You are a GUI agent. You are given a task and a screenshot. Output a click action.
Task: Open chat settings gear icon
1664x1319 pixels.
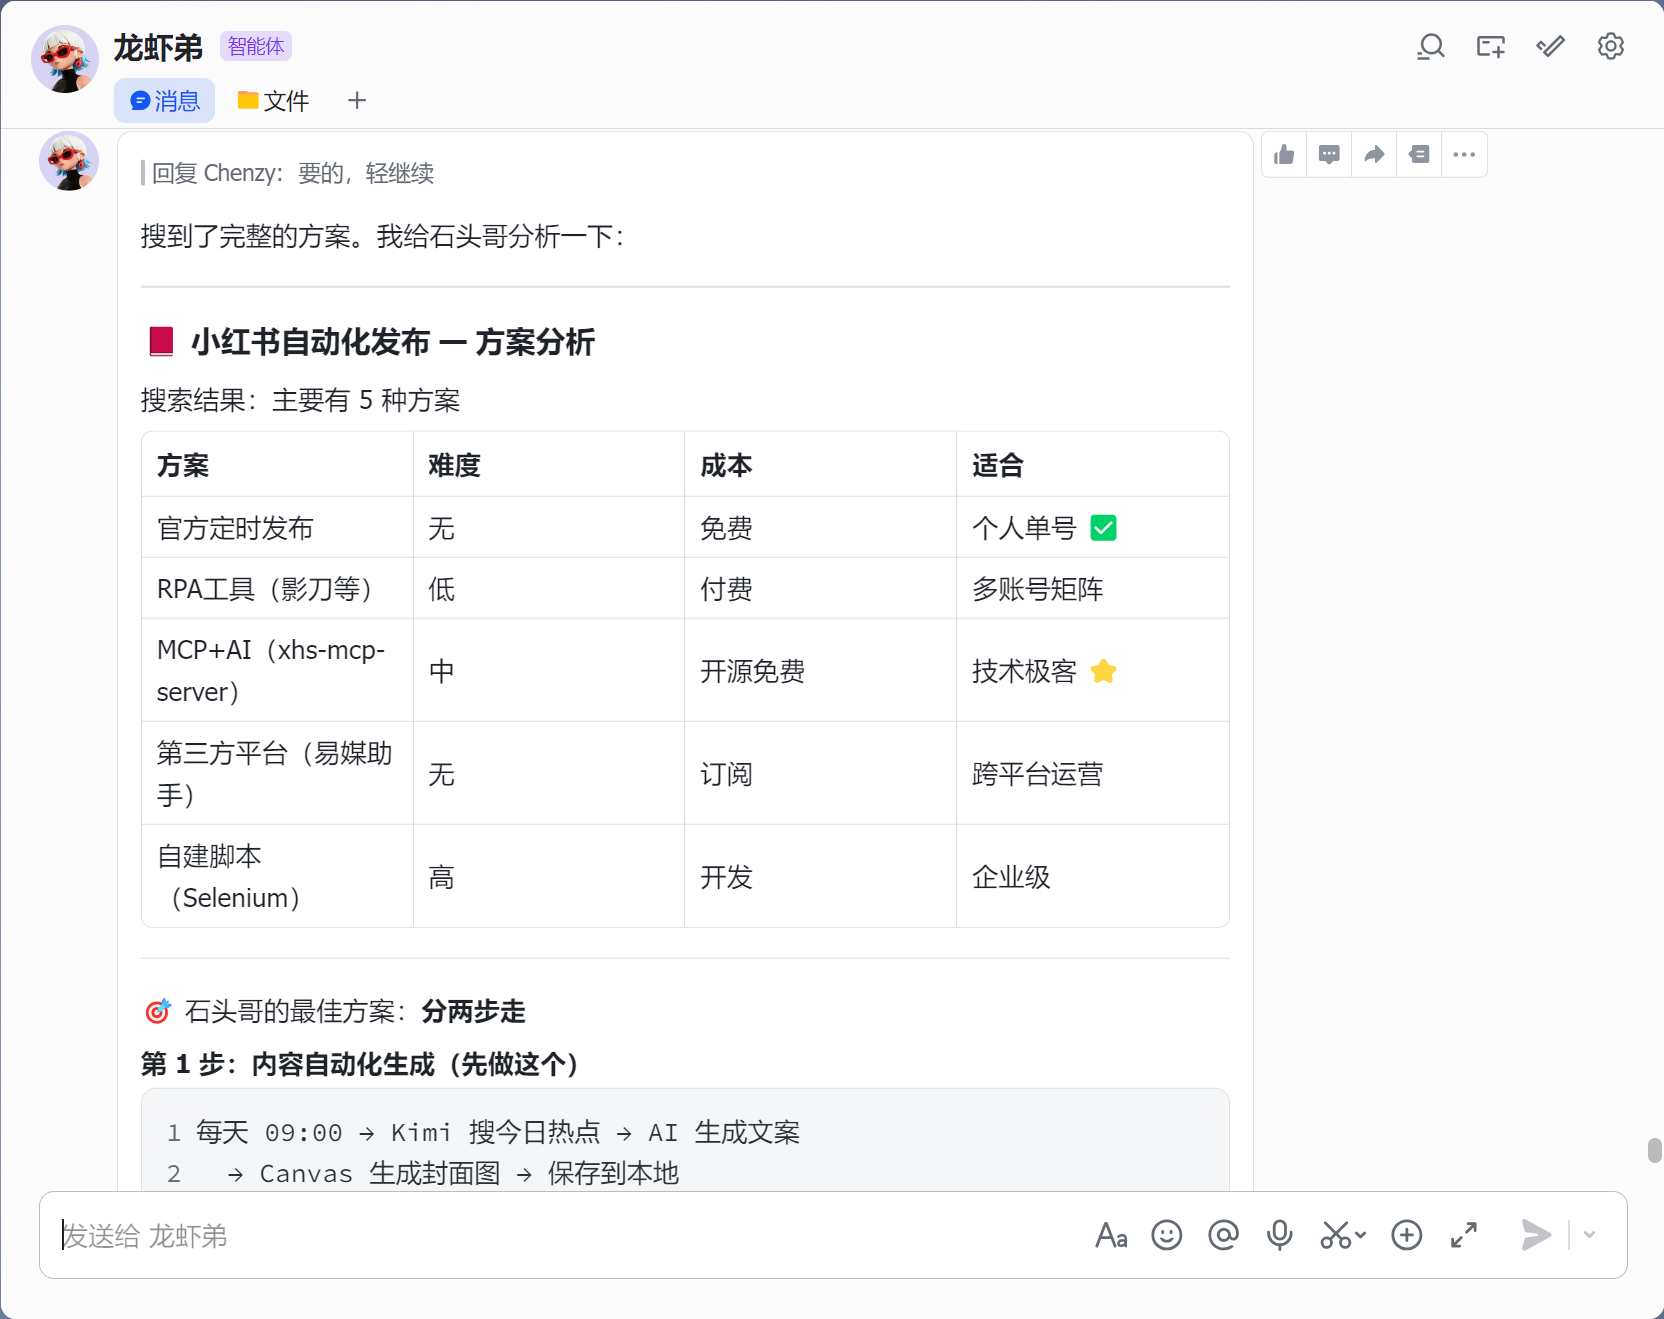1611,47
